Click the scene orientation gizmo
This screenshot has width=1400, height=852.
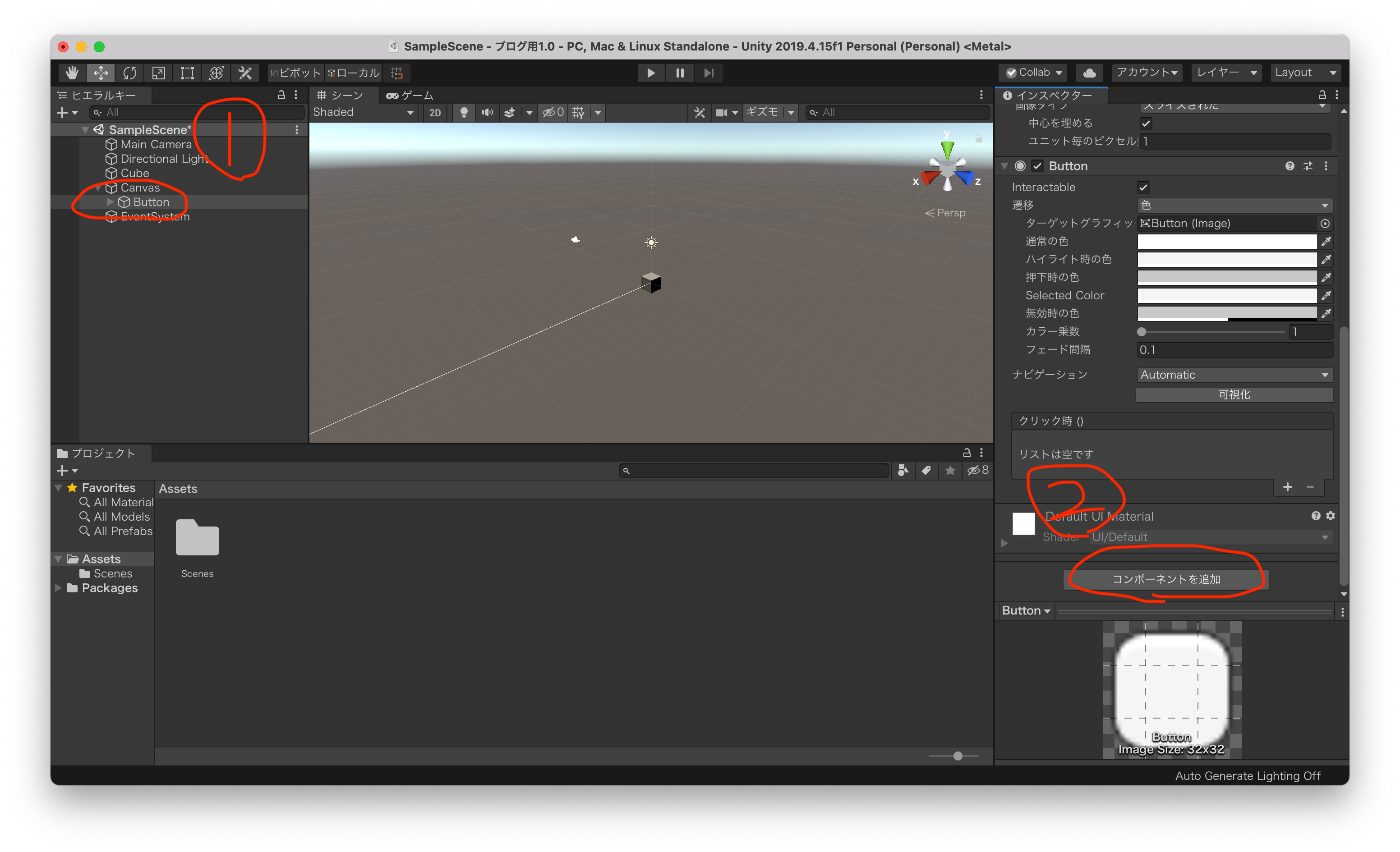947,167
